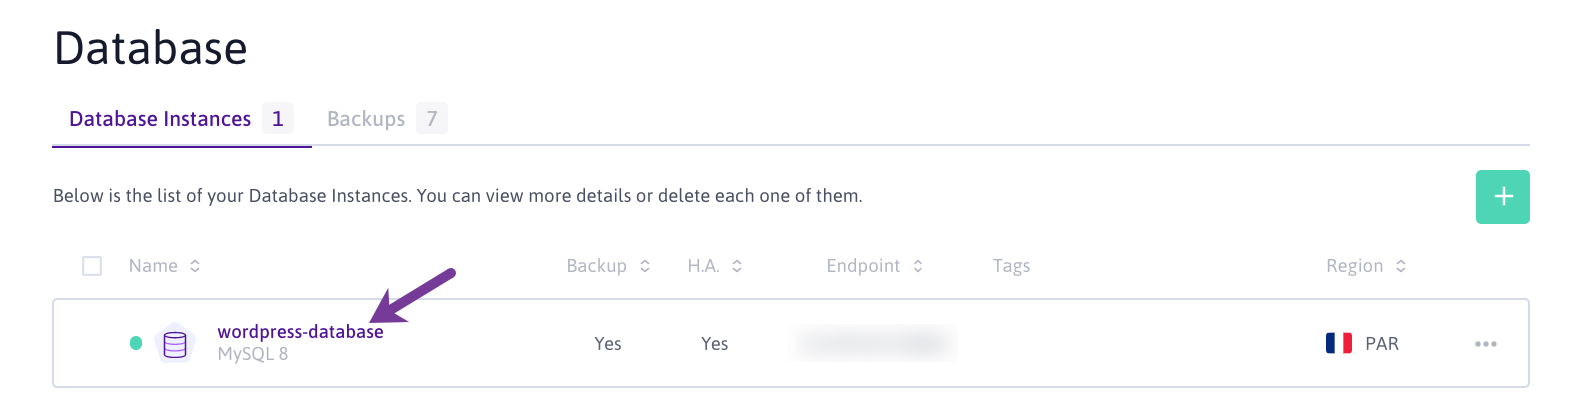1580x420 pixels.
Task: Click the sort arrows beside Region
Action: tap(1401, 266)
